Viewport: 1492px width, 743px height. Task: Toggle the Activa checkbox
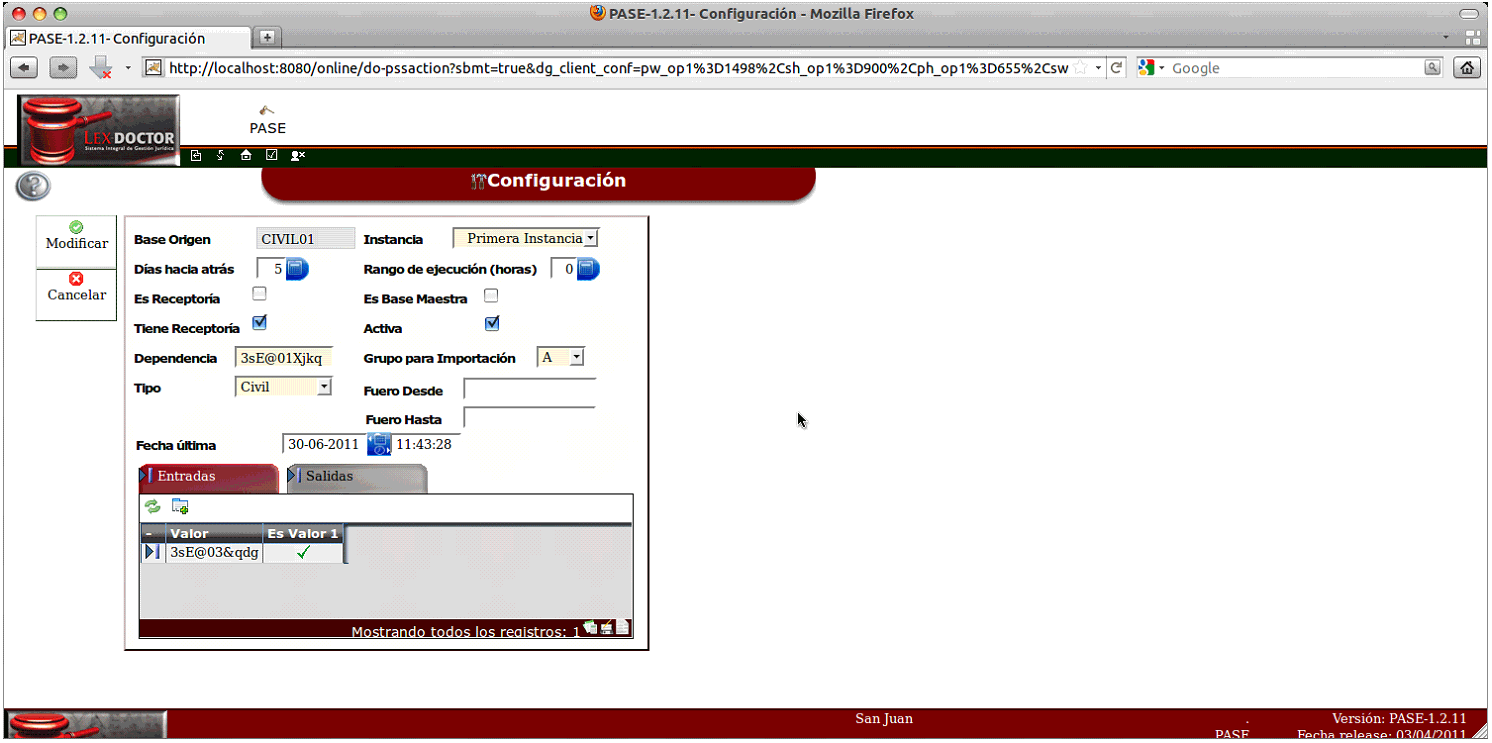coord(492,323)
